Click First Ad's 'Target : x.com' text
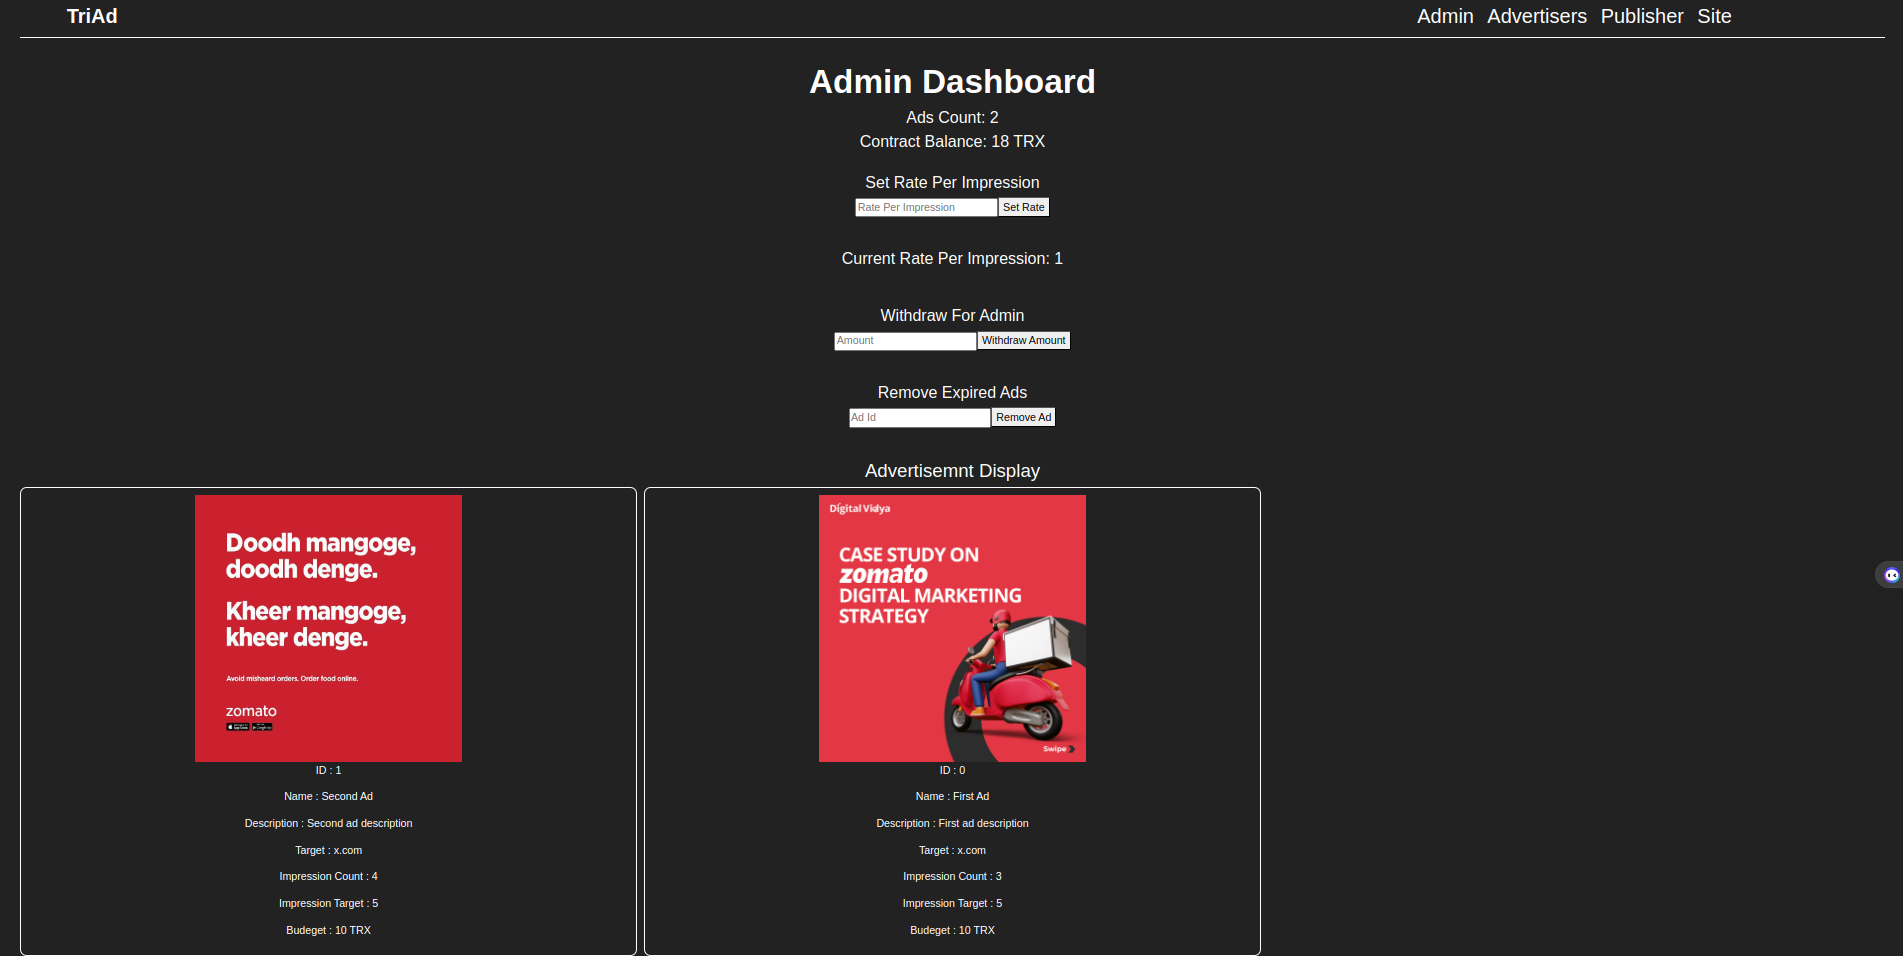The width and height of the screenshot is (1903, 956). (x=952, y=851)
